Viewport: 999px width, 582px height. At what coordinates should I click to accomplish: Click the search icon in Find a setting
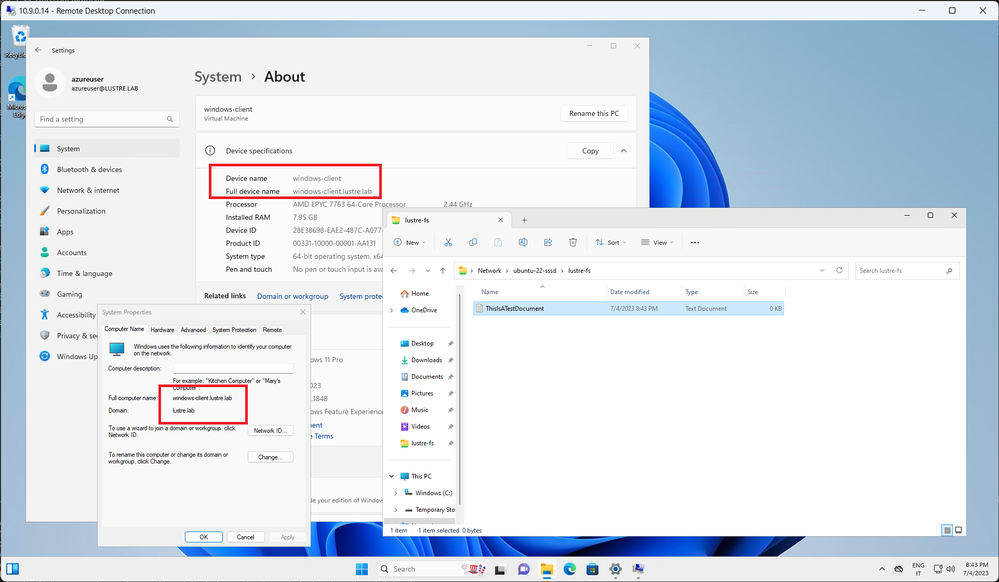tap(169, 119)
